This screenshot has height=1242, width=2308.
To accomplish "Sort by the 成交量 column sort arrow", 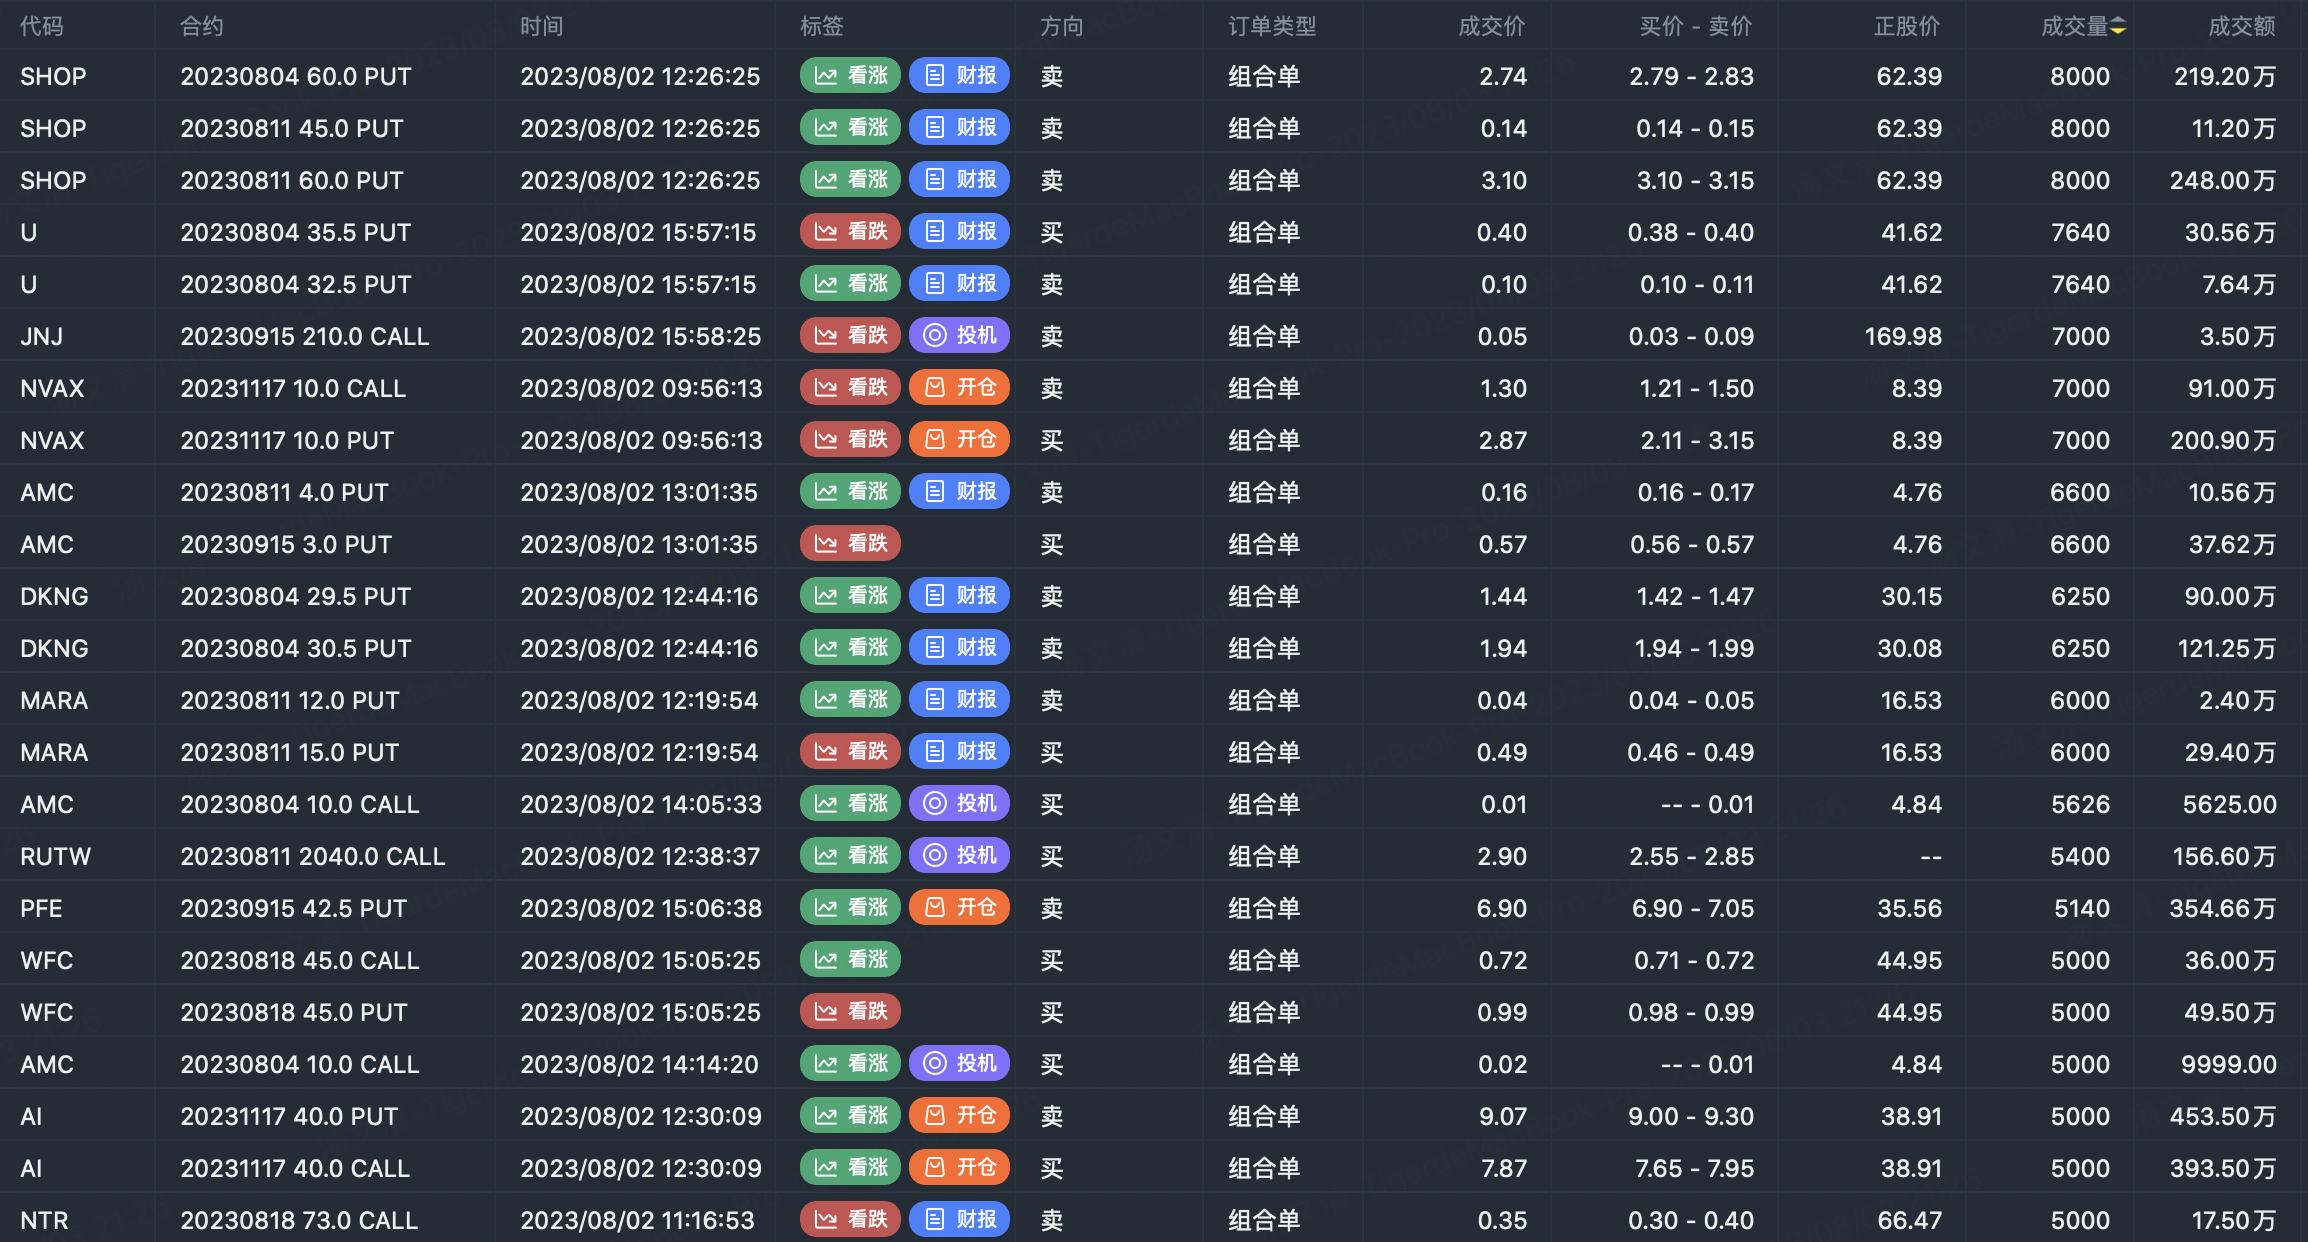I will [x=2118, y=27].
